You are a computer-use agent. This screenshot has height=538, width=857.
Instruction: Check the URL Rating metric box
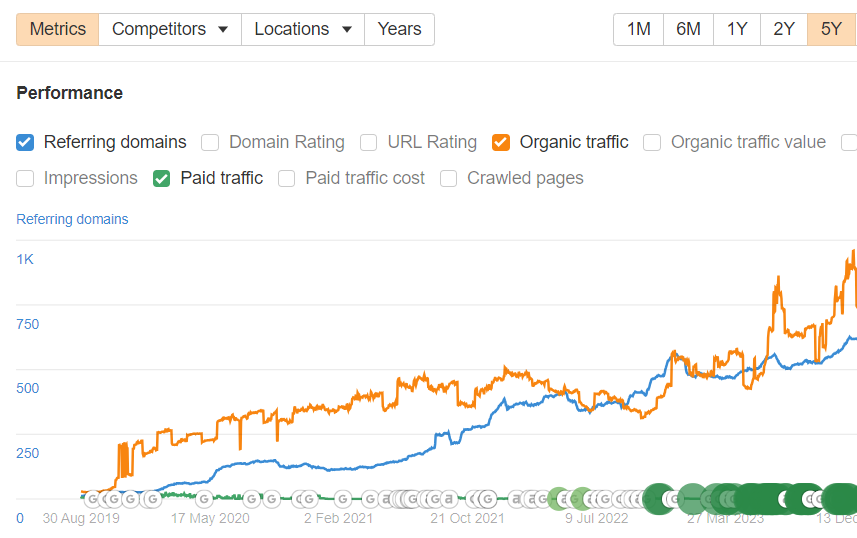[369, 142]
